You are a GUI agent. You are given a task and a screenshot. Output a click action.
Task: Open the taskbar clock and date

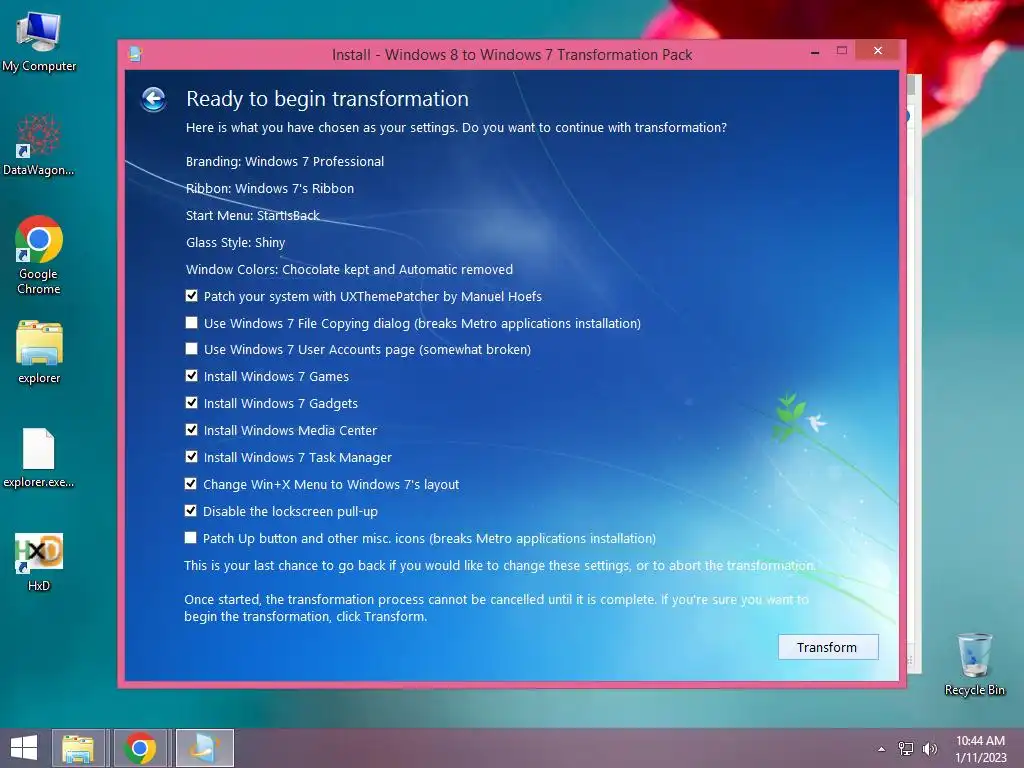(x=980, y=749)
